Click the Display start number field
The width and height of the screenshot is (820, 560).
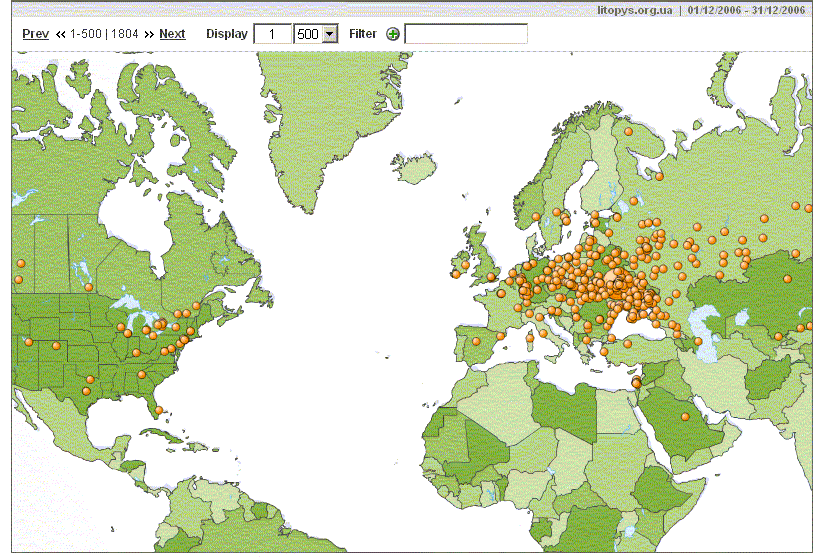[271, 34]
